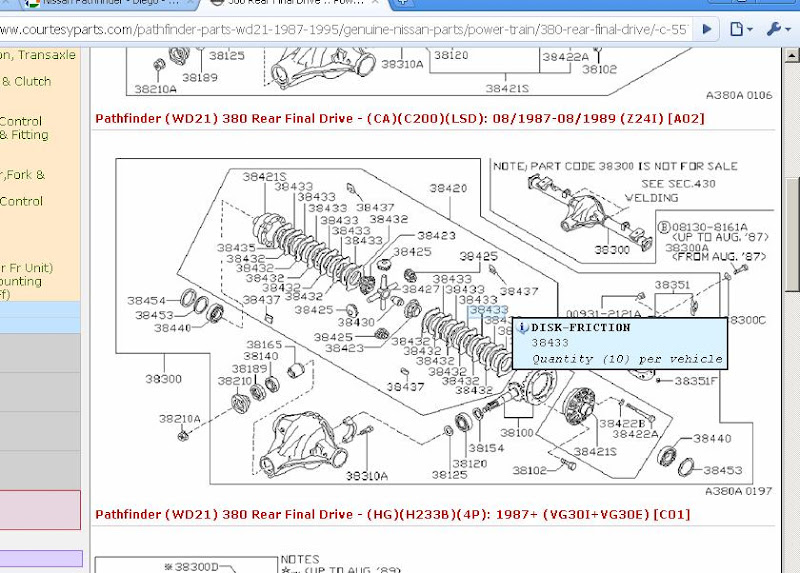This screenshot has height=573, width=800.
Task: Select the 380 Rear Final Drive tab
Action: tap(296, 3)
